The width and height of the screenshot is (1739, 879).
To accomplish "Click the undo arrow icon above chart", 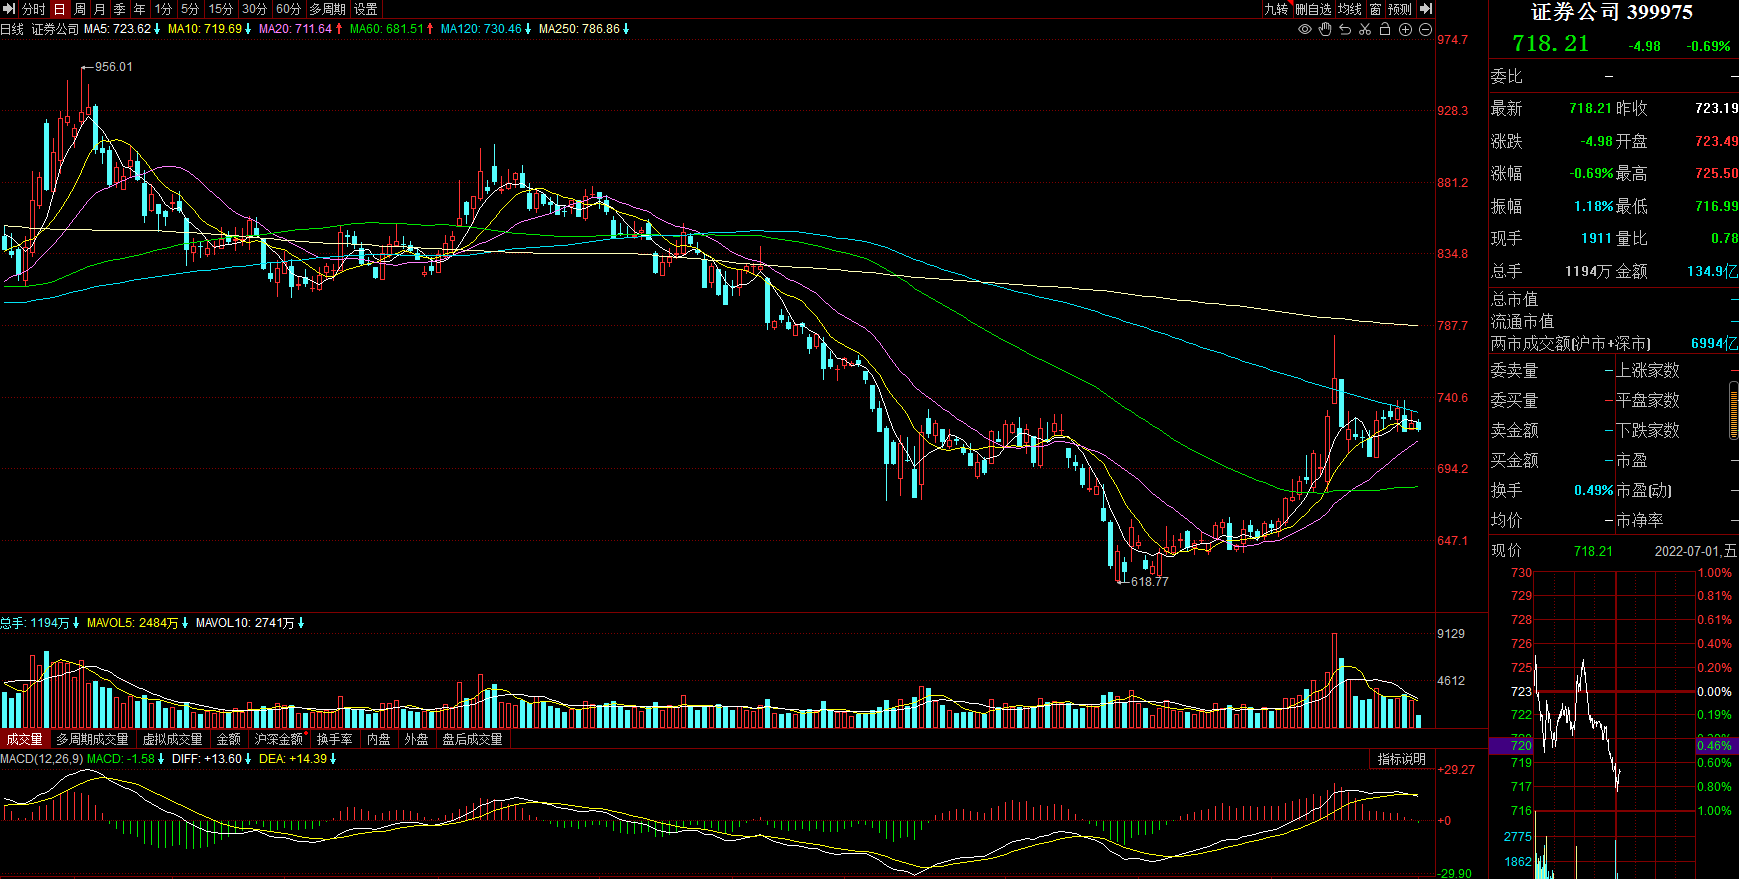I will (x=1345, y=29).
